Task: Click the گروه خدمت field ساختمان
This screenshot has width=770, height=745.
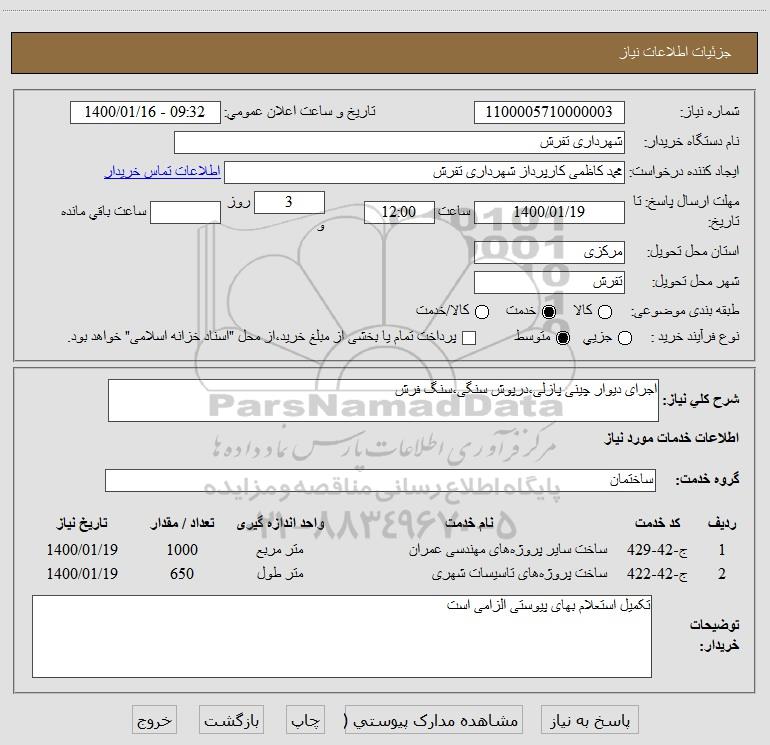Action: point(380,480)
